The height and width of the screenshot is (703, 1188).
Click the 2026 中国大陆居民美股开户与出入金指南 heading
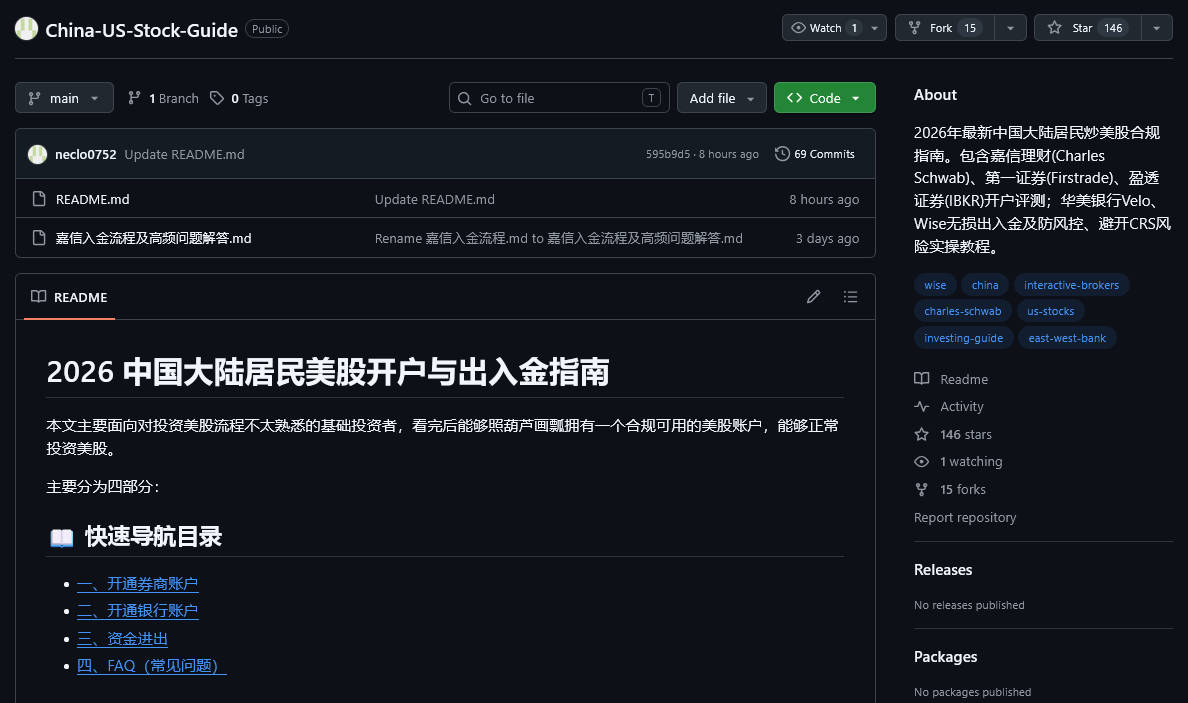coord(327,372)
